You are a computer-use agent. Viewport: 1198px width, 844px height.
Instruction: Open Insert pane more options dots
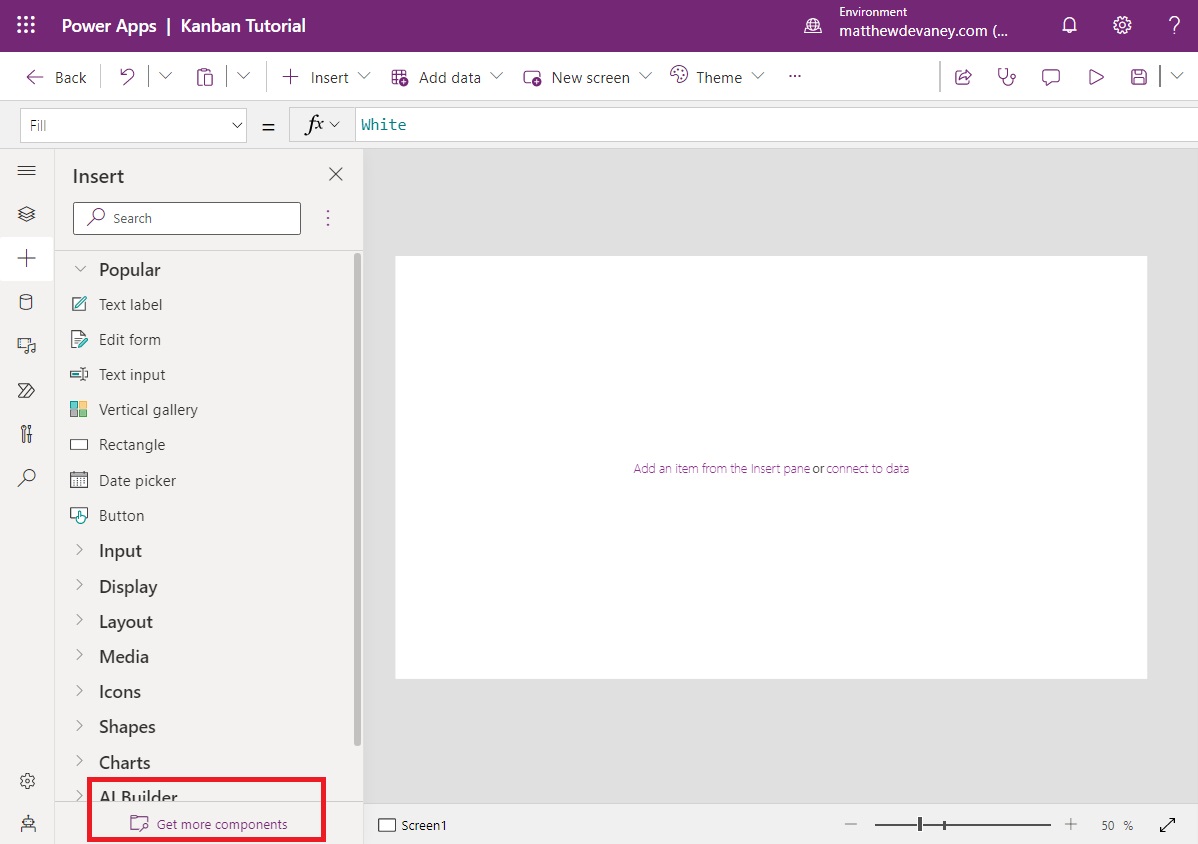click(x=328, y=218)
